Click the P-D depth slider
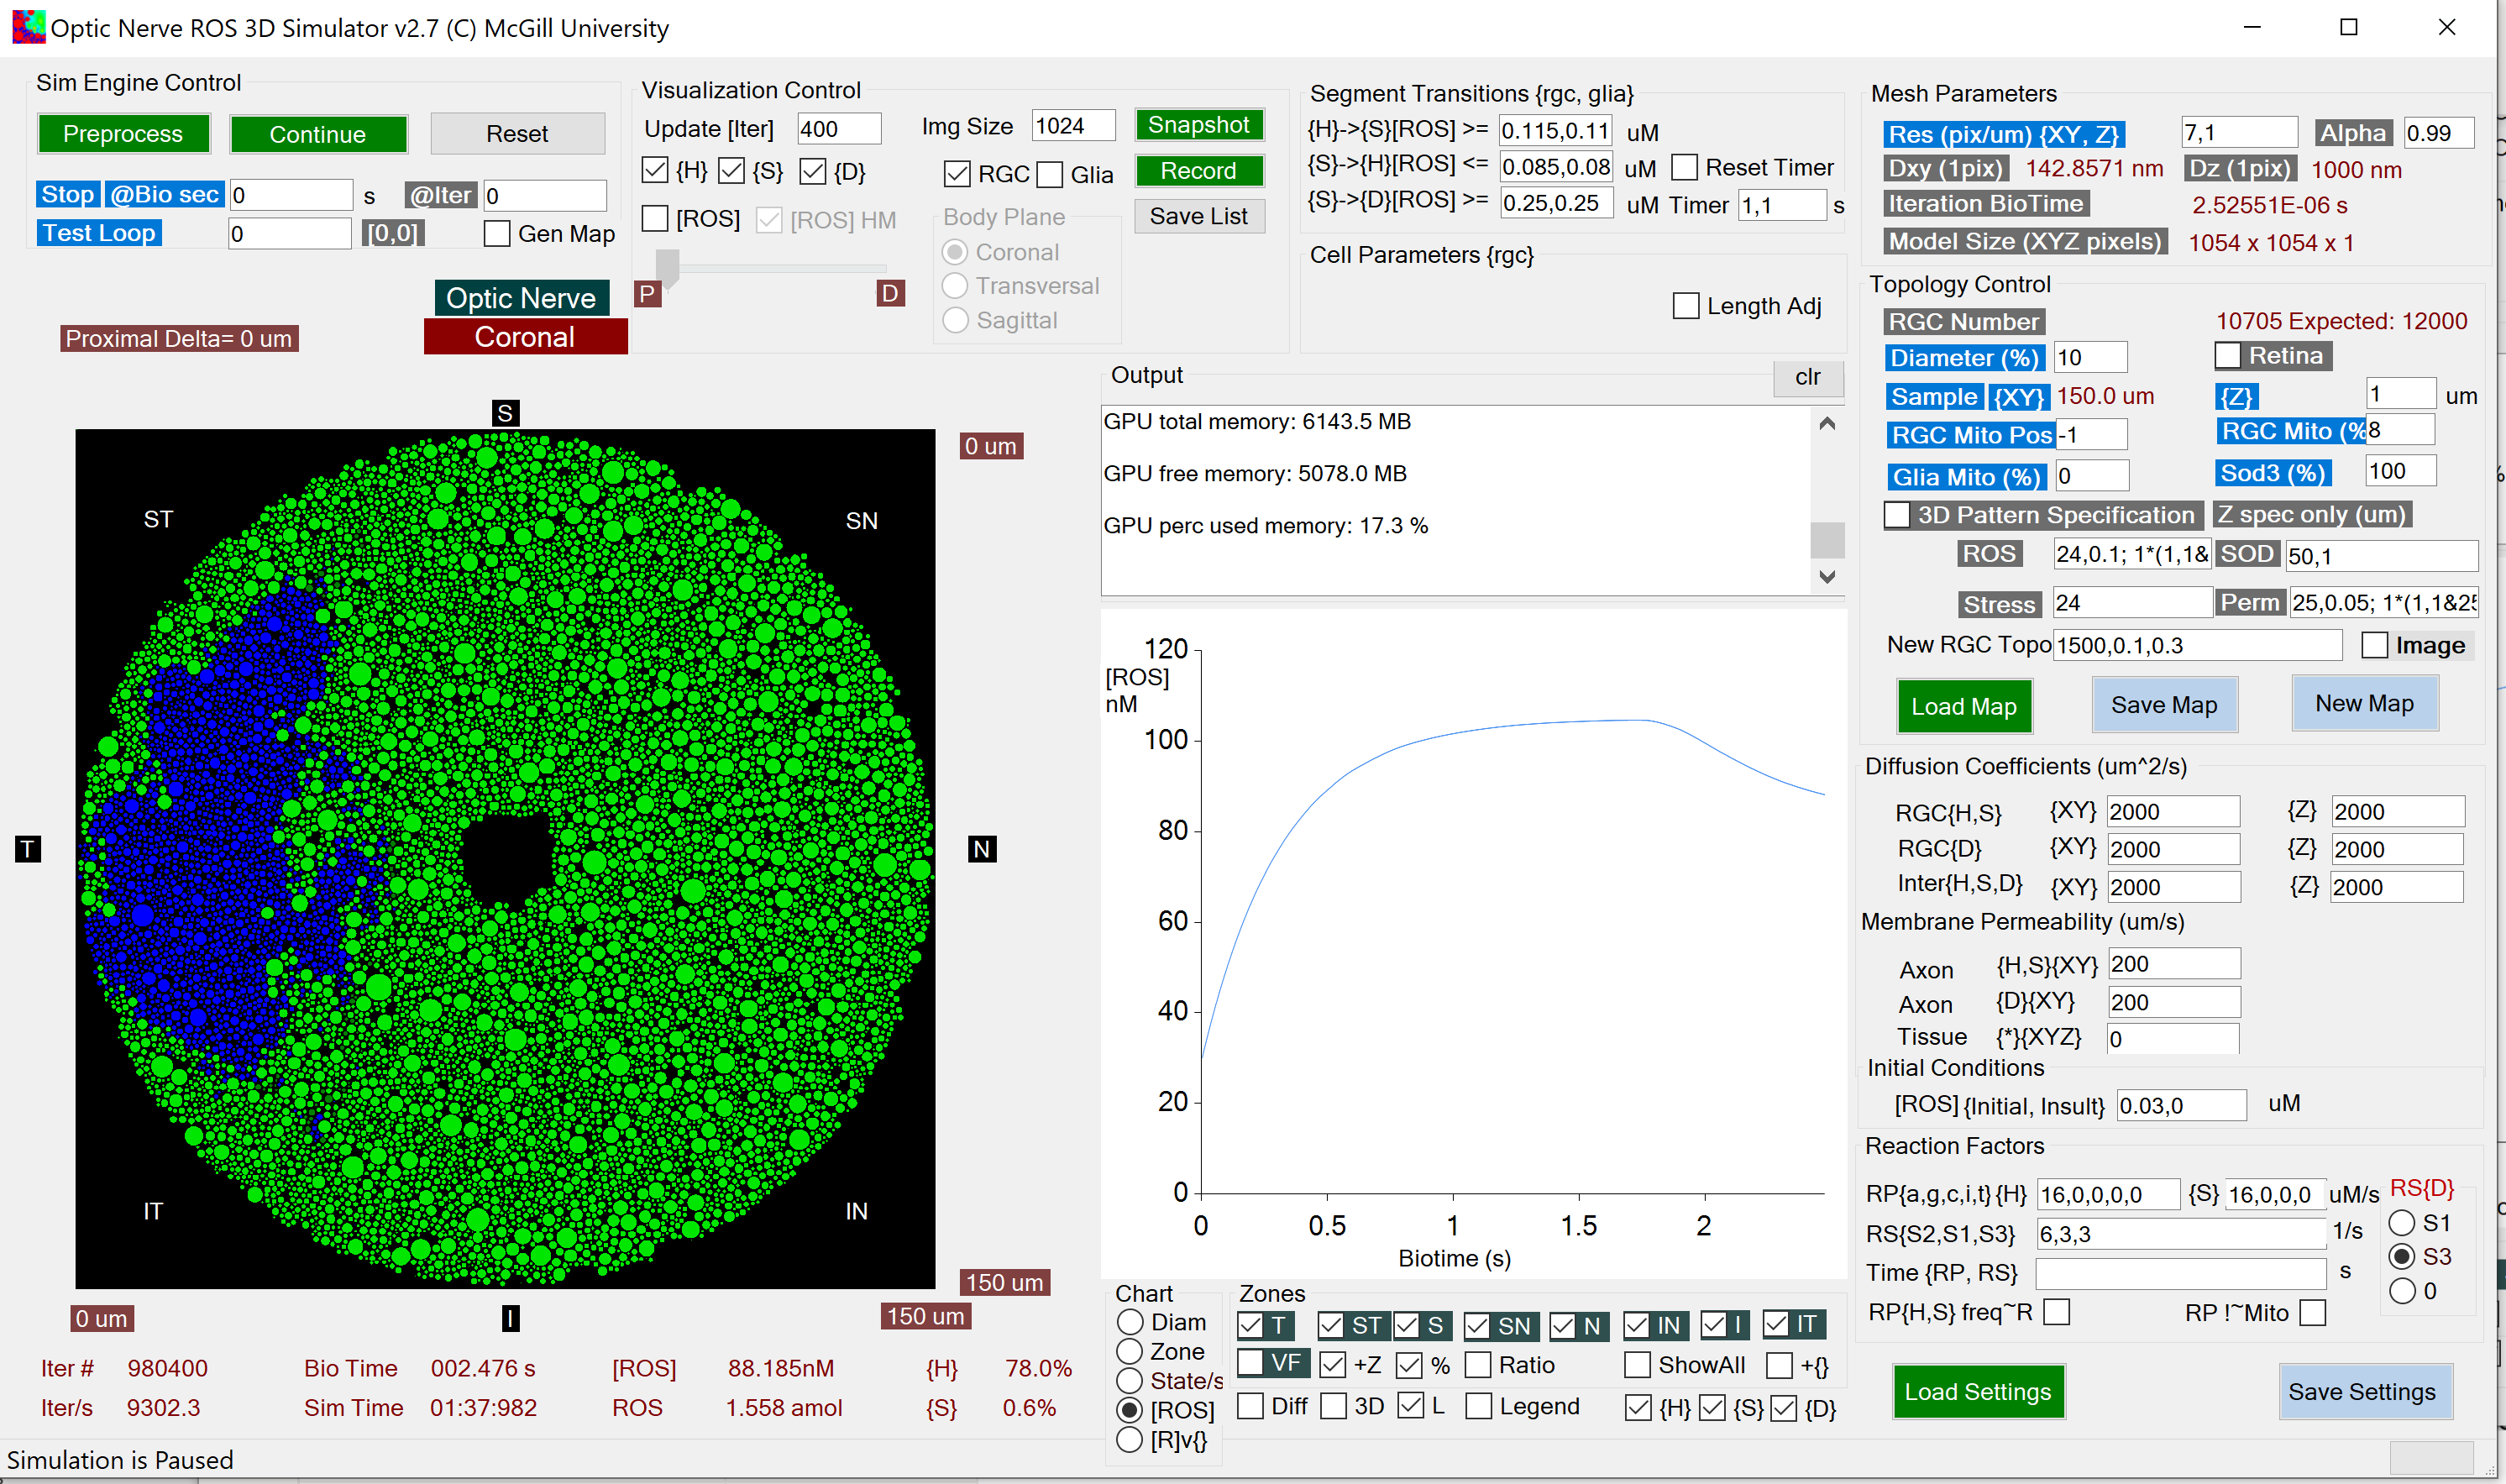The height and width of the screenshot is (1484, 2506). click(668, 266)
